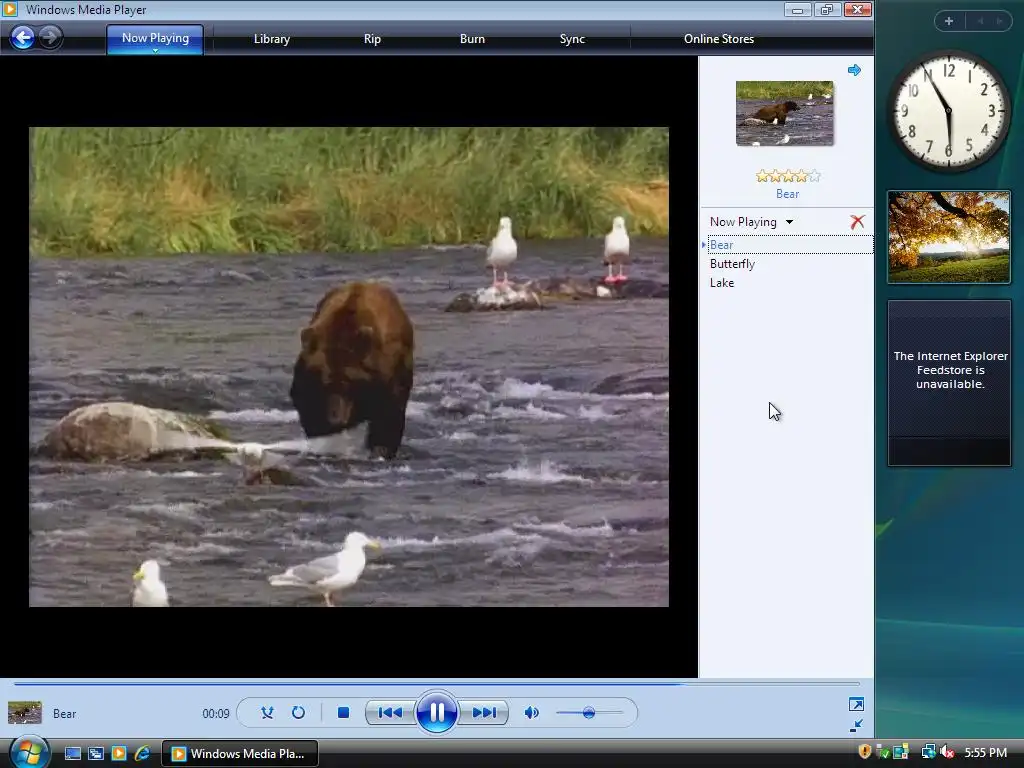This screenshot has height=768, width=1024.
Task: Adjust the volume slider
Action: tap(589, 712)
